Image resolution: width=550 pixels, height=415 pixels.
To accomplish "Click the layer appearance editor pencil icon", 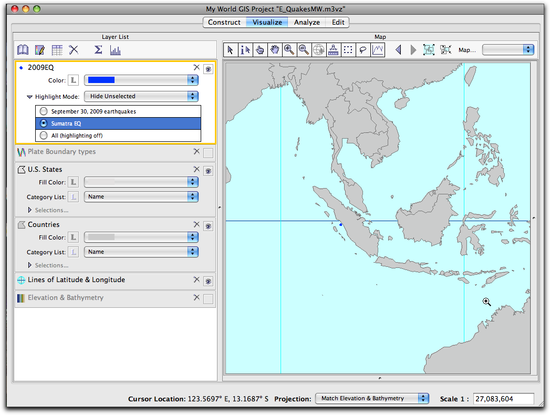I will (x=40, y=50).
